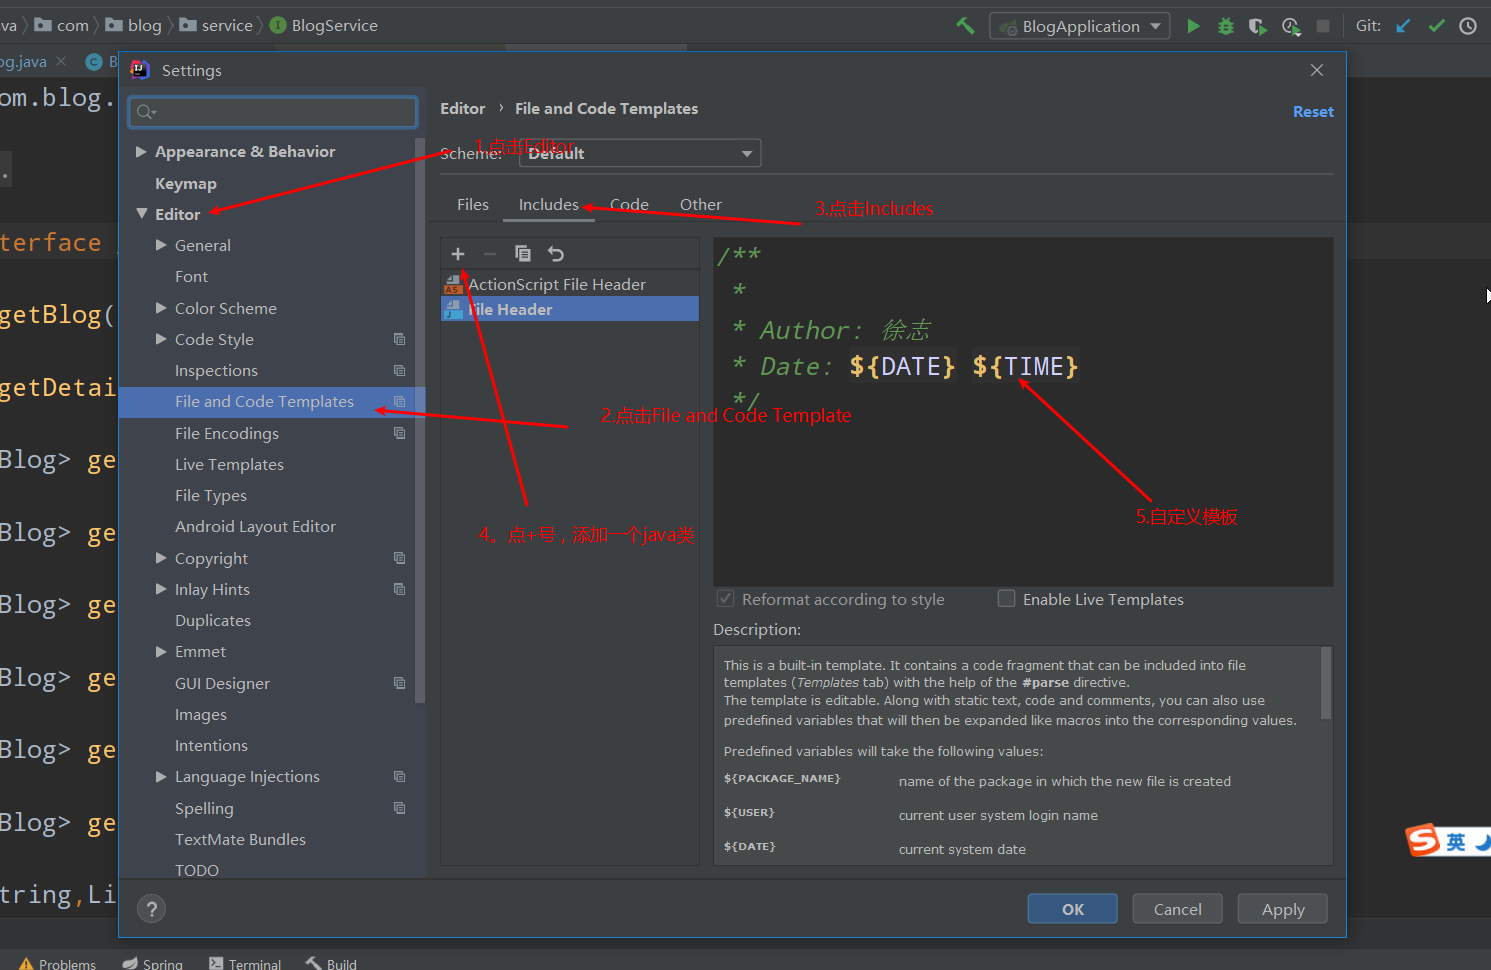Click the project-level icon next to Code Style
1491x970 pixels.
tap(399, 339)
